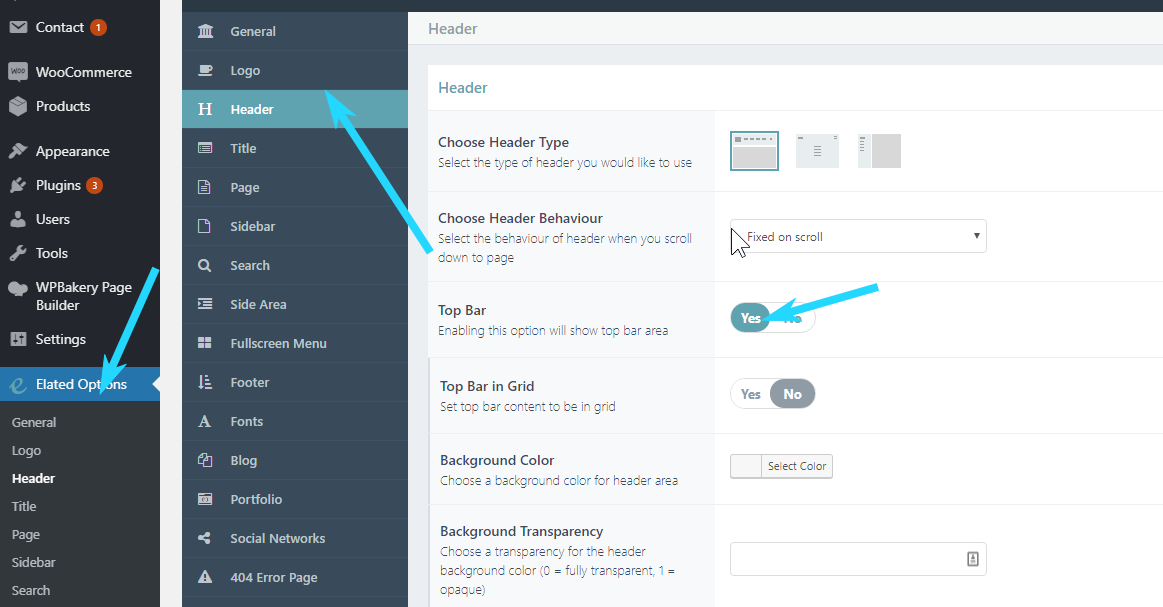Click the Footer sort icon
The image size is (1163, 607).
pos(205,382)
